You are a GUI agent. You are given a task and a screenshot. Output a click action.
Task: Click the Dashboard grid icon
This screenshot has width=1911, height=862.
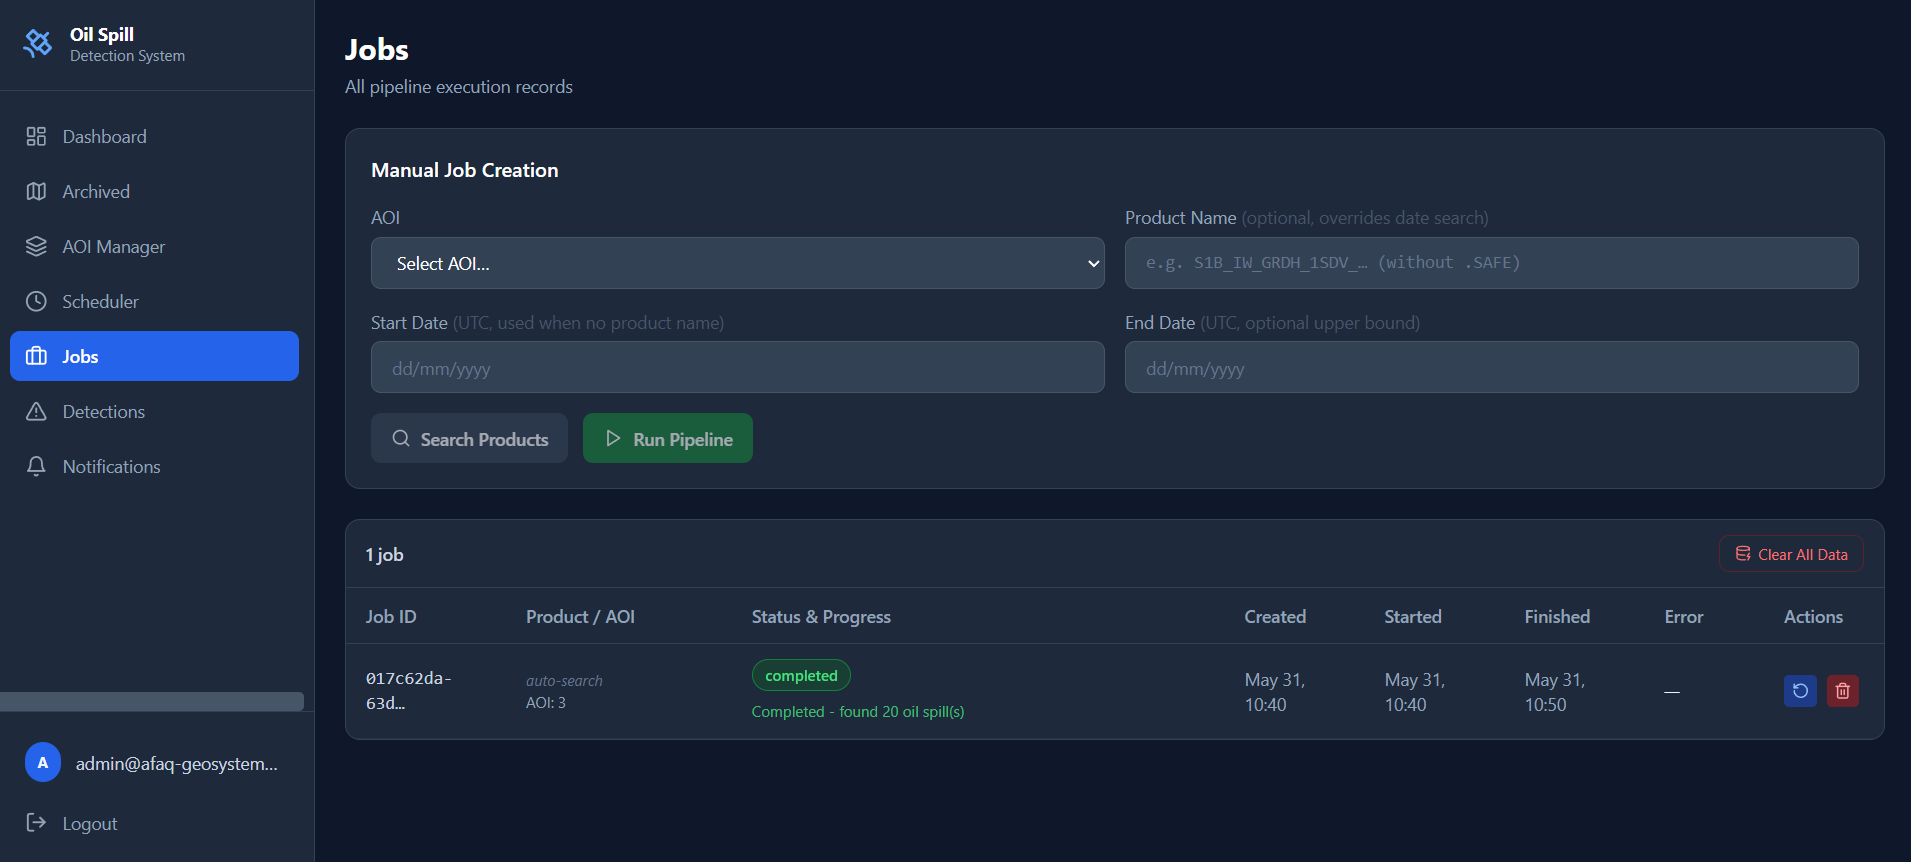[36, 137]
